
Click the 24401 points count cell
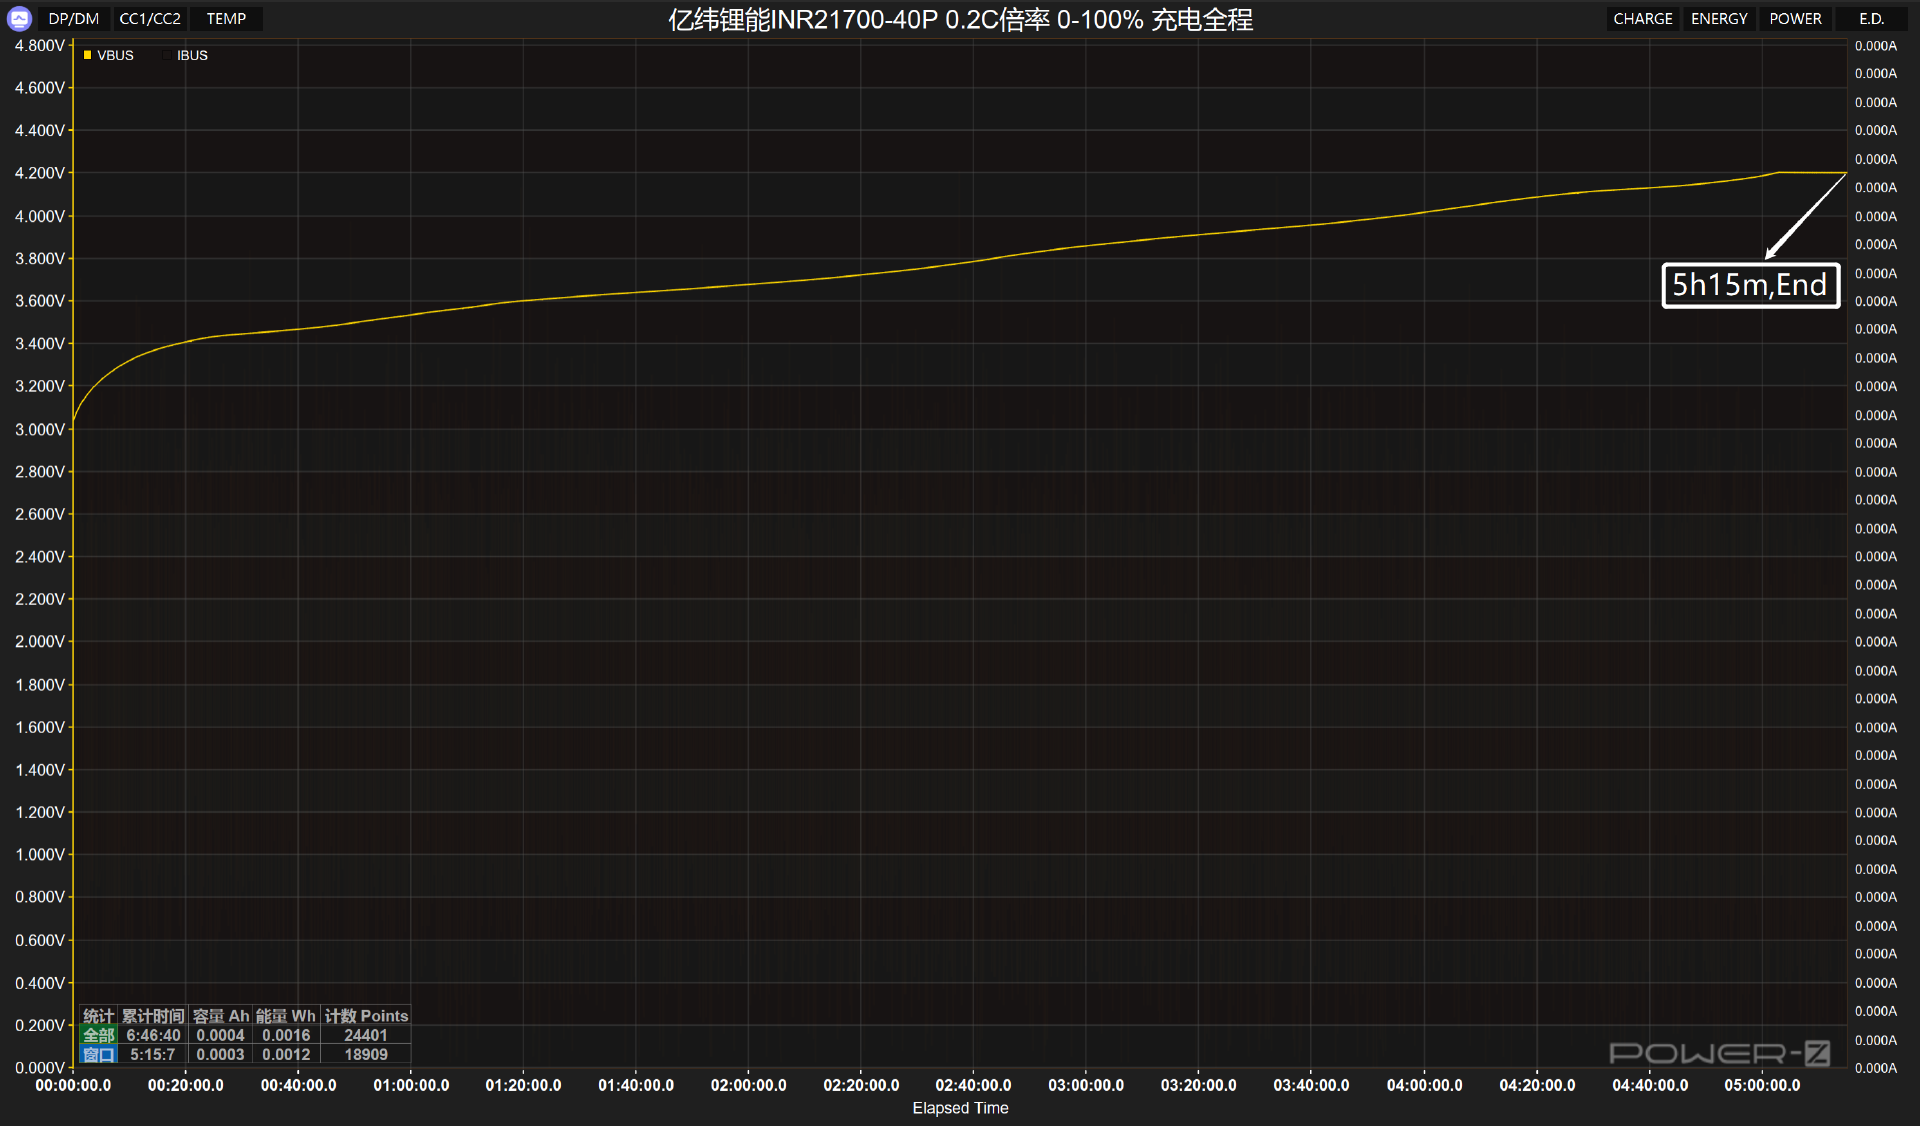point(366,1035)
